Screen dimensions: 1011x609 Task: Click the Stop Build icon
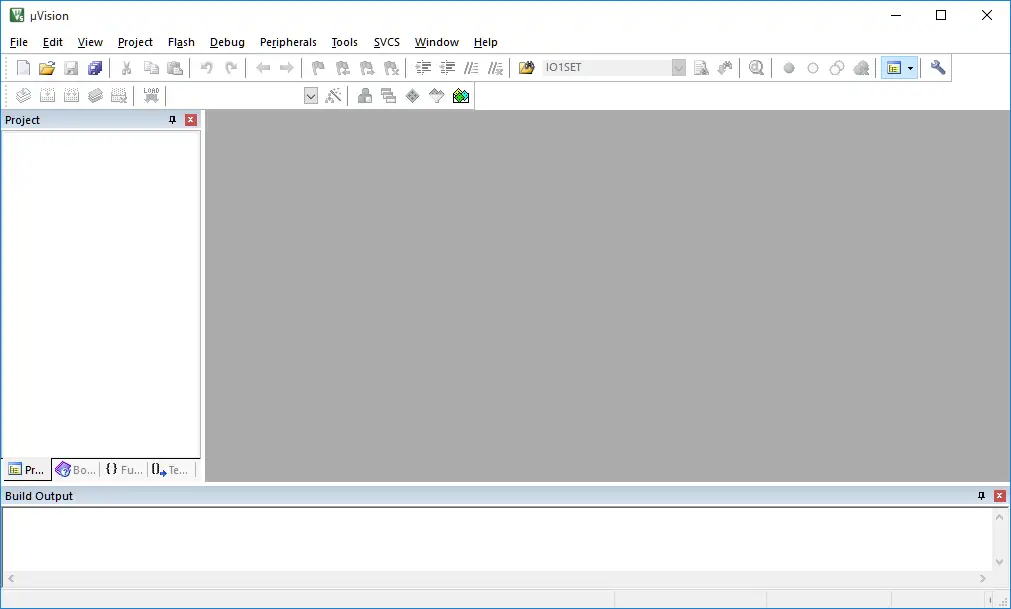pos(119,96)
